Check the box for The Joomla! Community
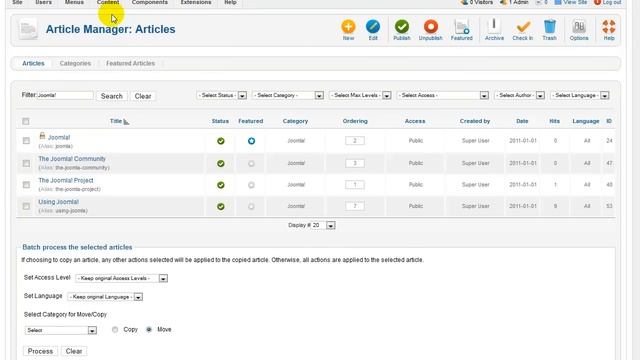Viewport: 640px width, 360px height. point(26,163)
